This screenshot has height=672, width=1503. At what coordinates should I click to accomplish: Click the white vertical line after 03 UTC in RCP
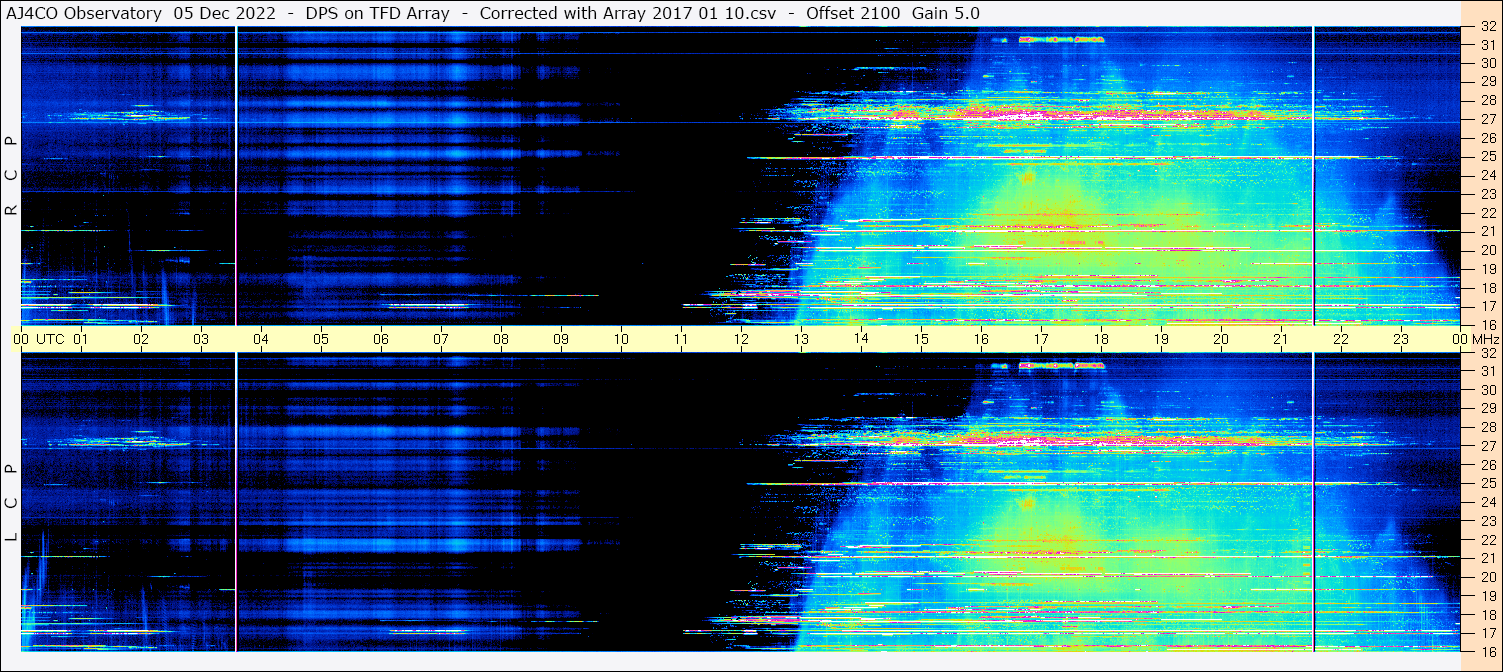click(236, 176)
